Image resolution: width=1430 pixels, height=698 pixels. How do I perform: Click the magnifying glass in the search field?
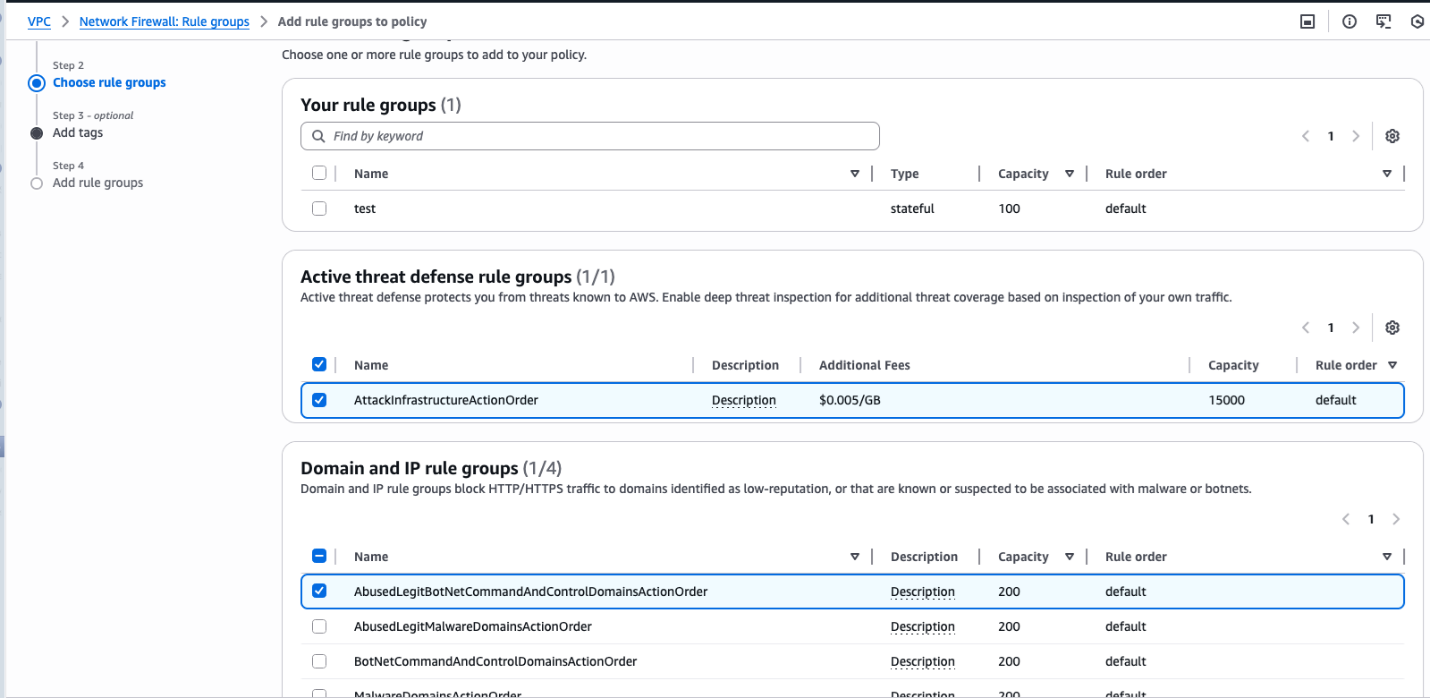(318, 135)
